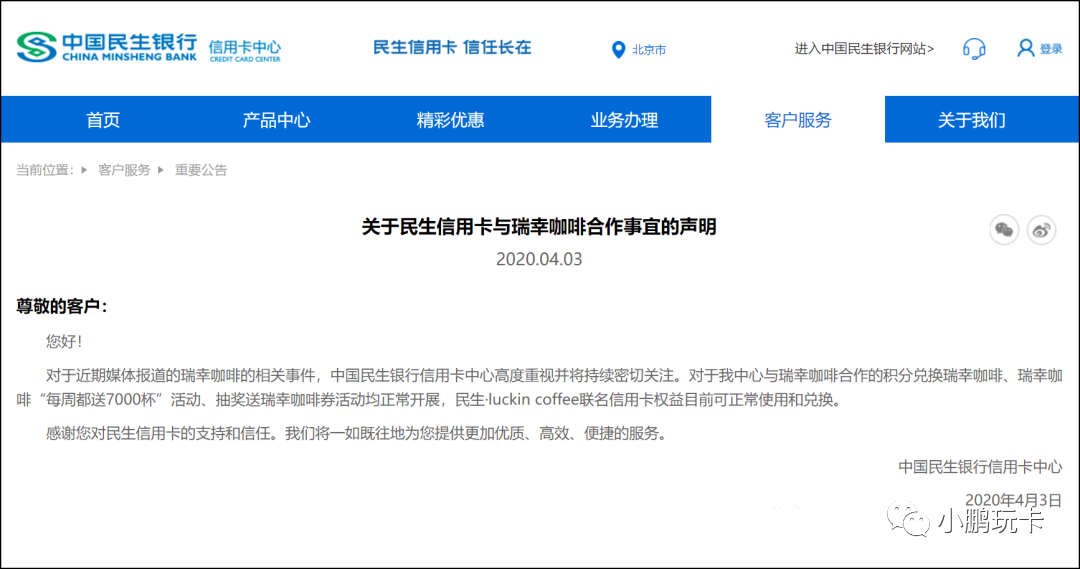Open the customer service headset icon

tap(974, 49)
